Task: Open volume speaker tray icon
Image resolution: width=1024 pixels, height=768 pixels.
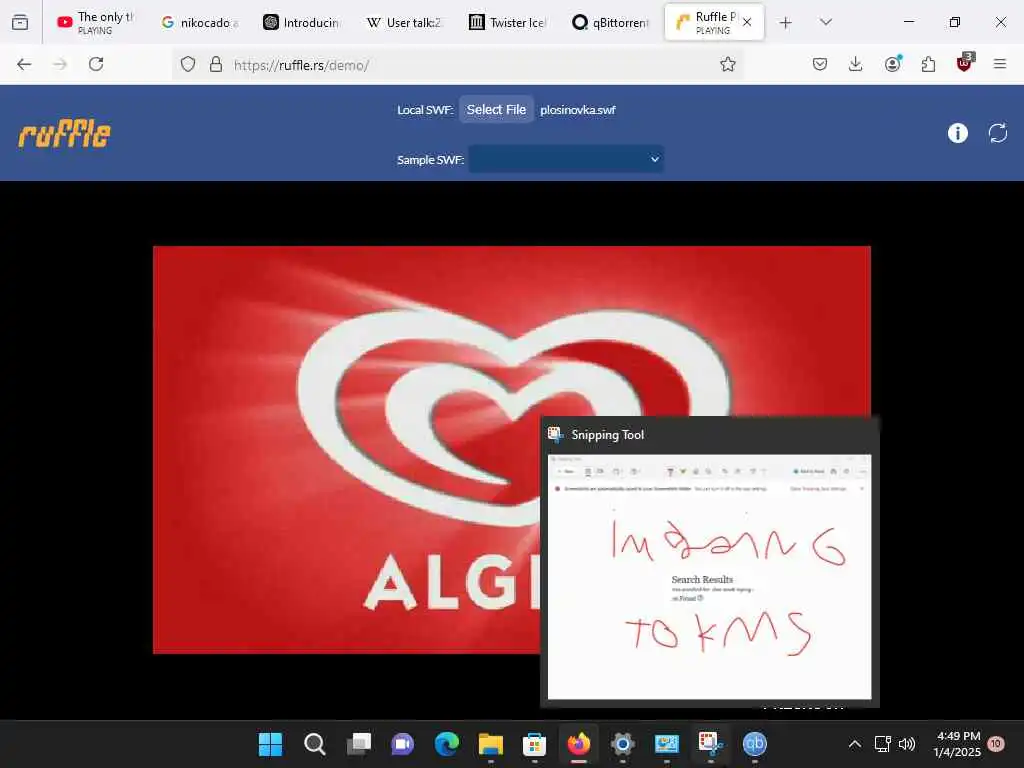Action: 907,744
